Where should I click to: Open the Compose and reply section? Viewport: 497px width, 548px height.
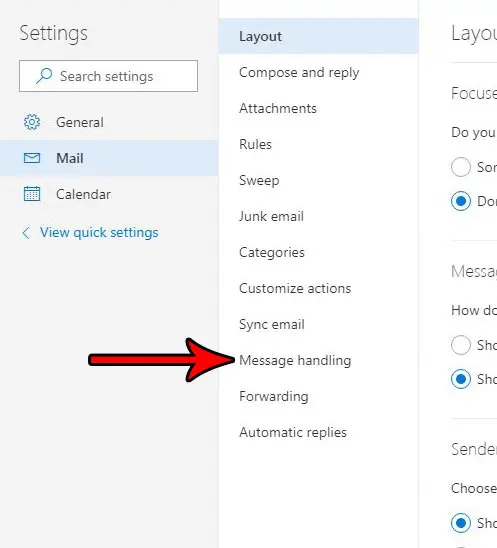299,73
